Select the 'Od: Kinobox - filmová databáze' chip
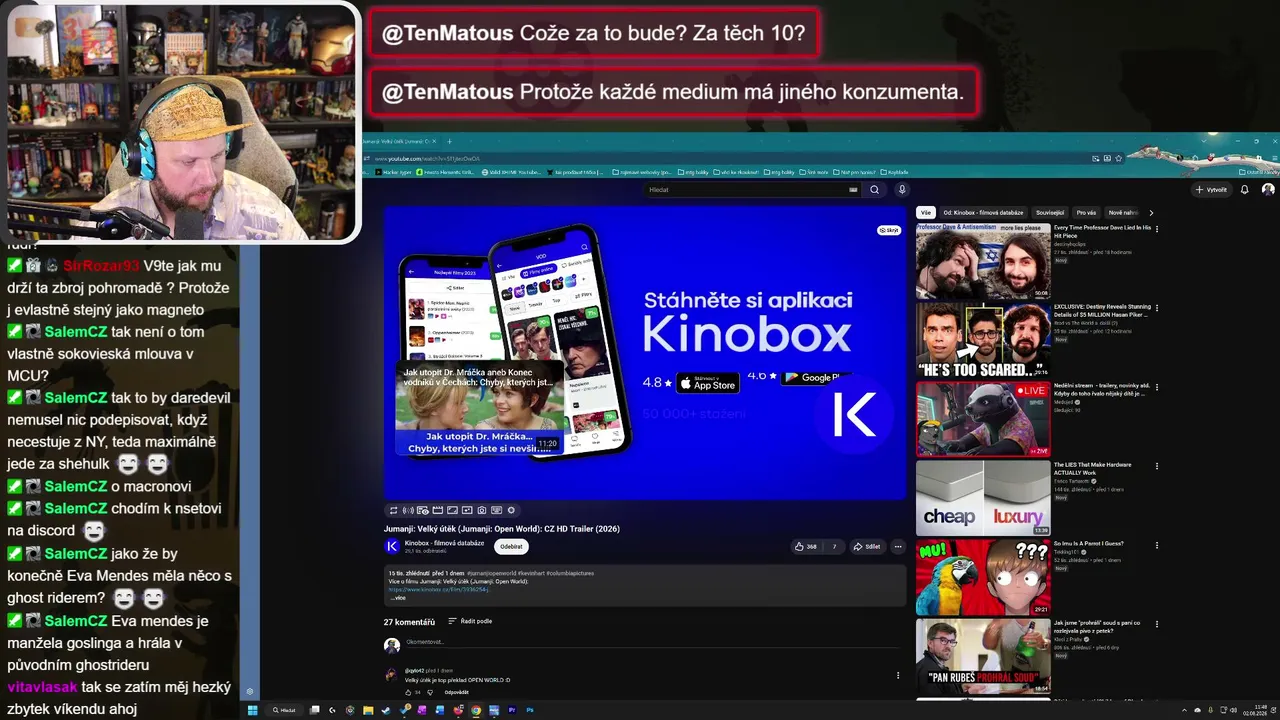 (984, 213)
